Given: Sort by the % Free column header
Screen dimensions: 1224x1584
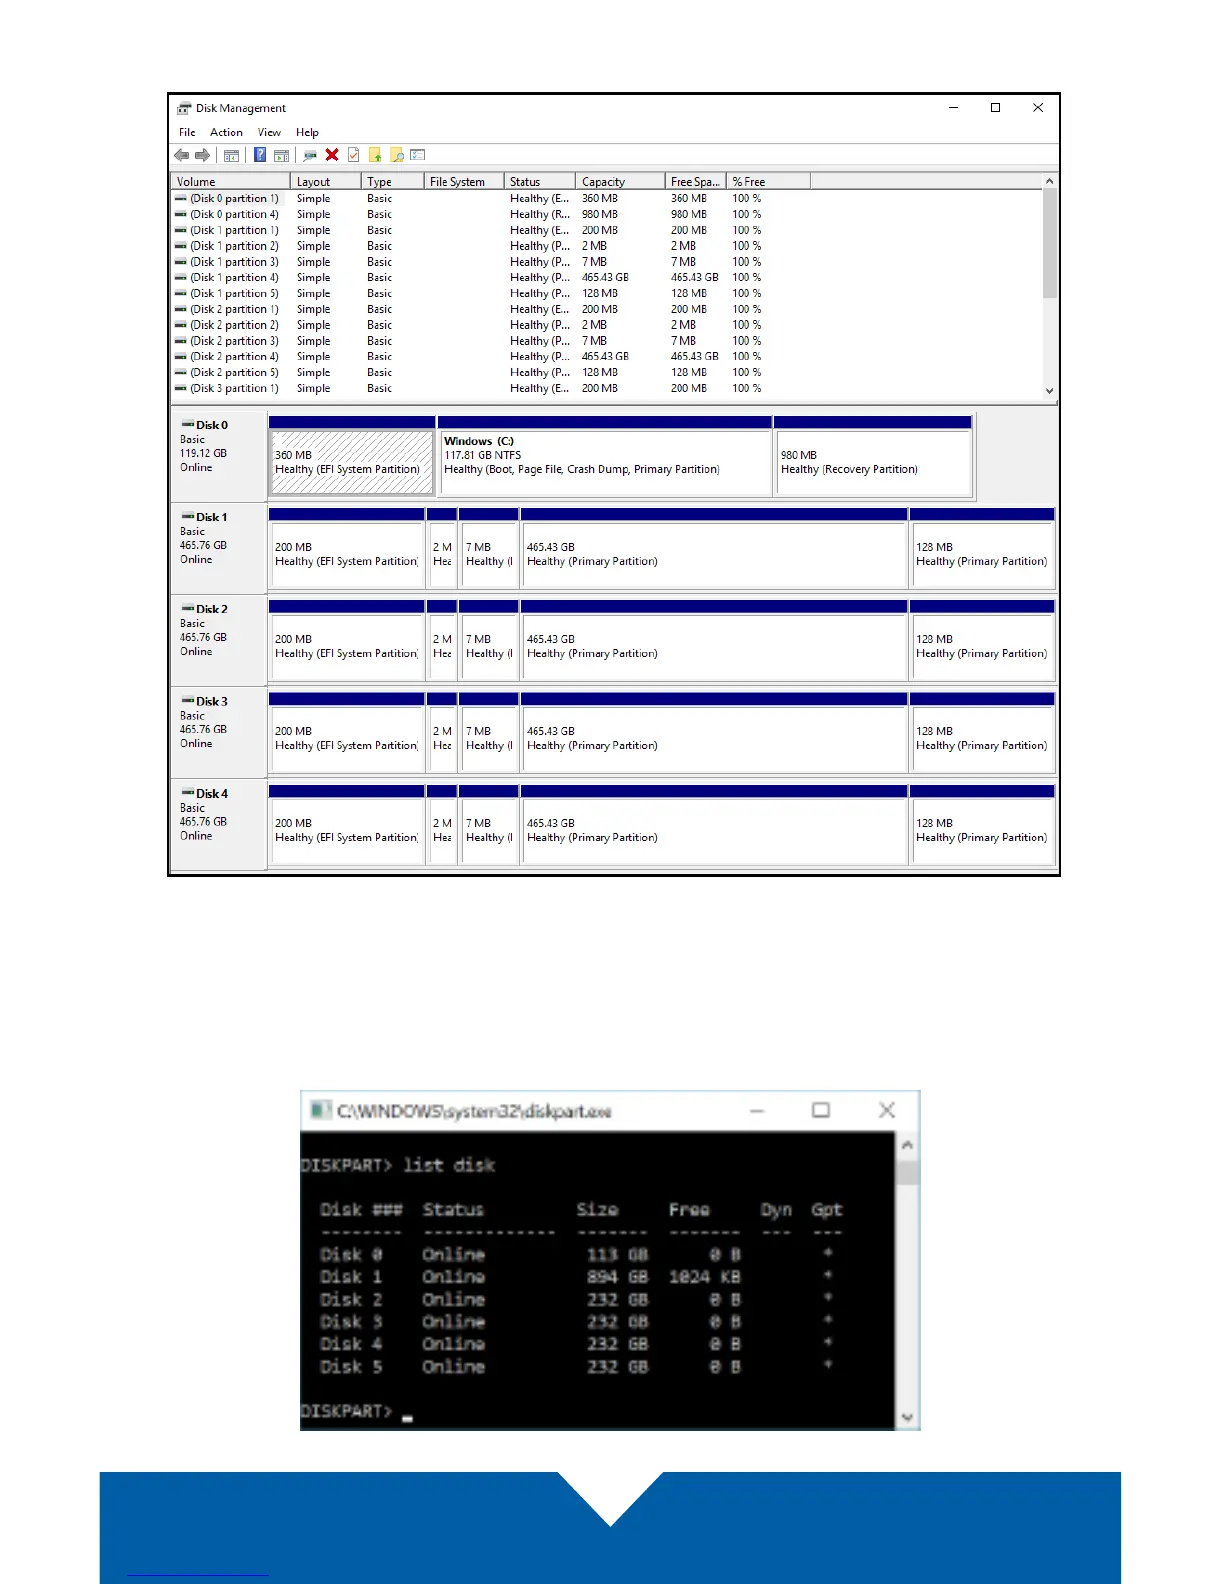Looking at the screenshot, I should [x=767, y=182].
